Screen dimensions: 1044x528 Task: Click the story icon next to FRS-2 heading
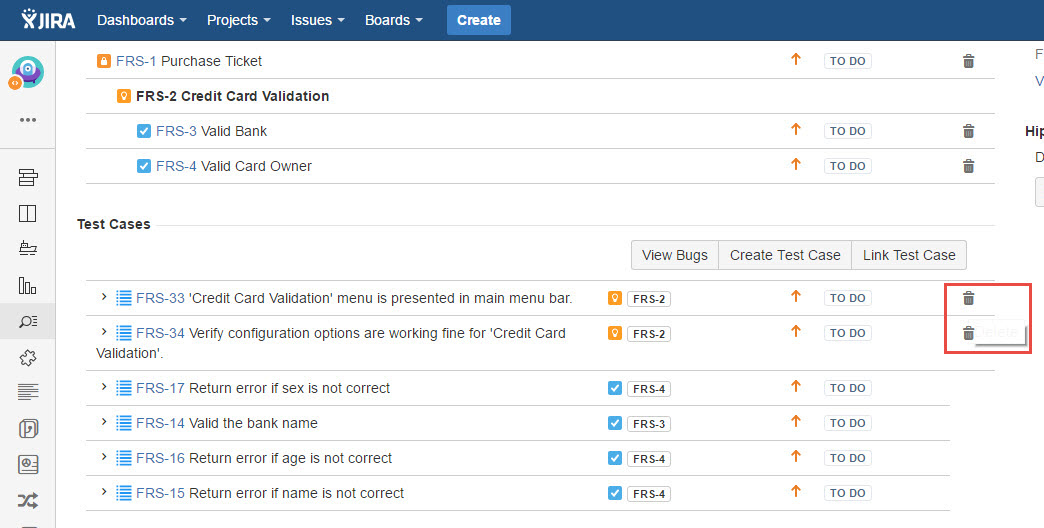(x=124, y=96)
